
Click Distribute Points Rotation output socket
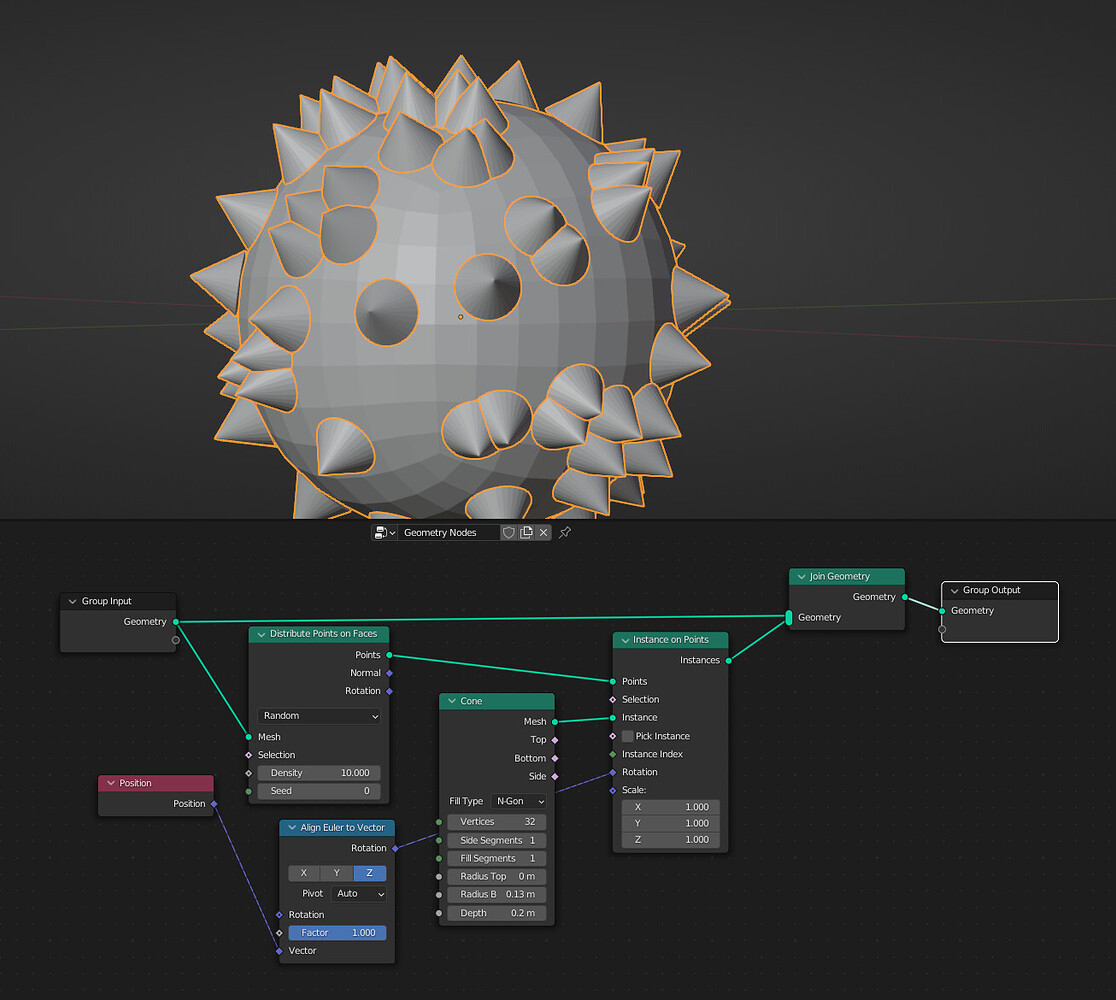[389, 691]
